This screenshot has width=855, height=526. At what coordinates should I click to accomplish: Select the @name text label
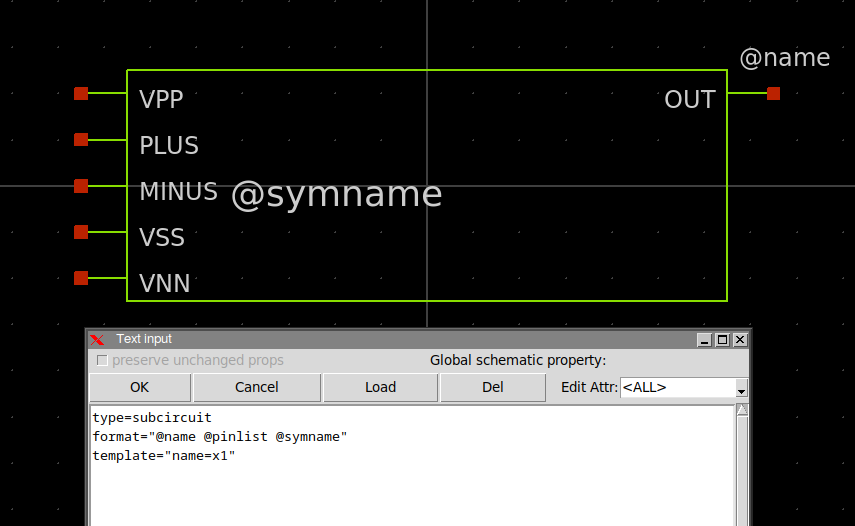tap(784, 58)
